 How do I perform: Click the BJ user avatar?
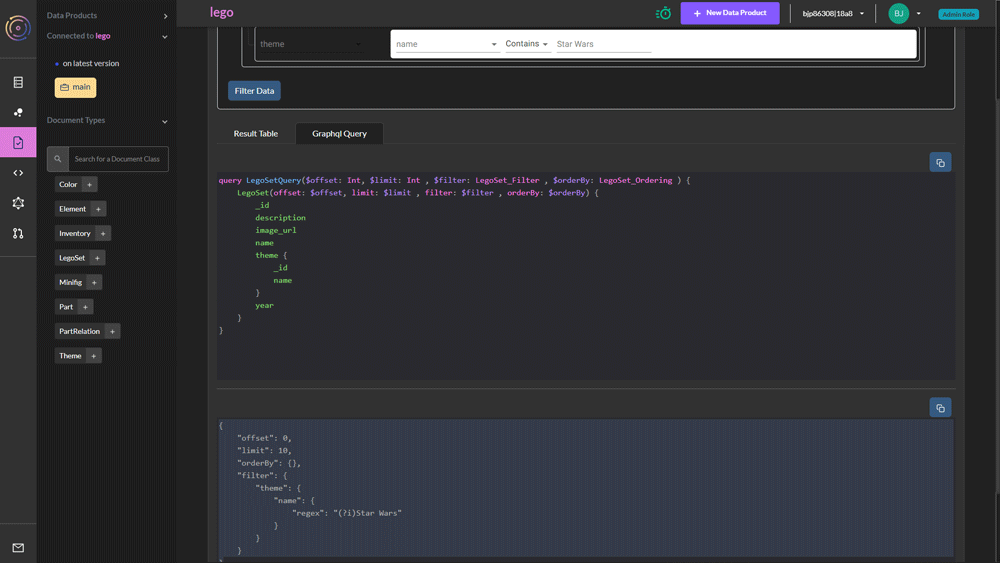pyautogui.click(x=899, y=13)
